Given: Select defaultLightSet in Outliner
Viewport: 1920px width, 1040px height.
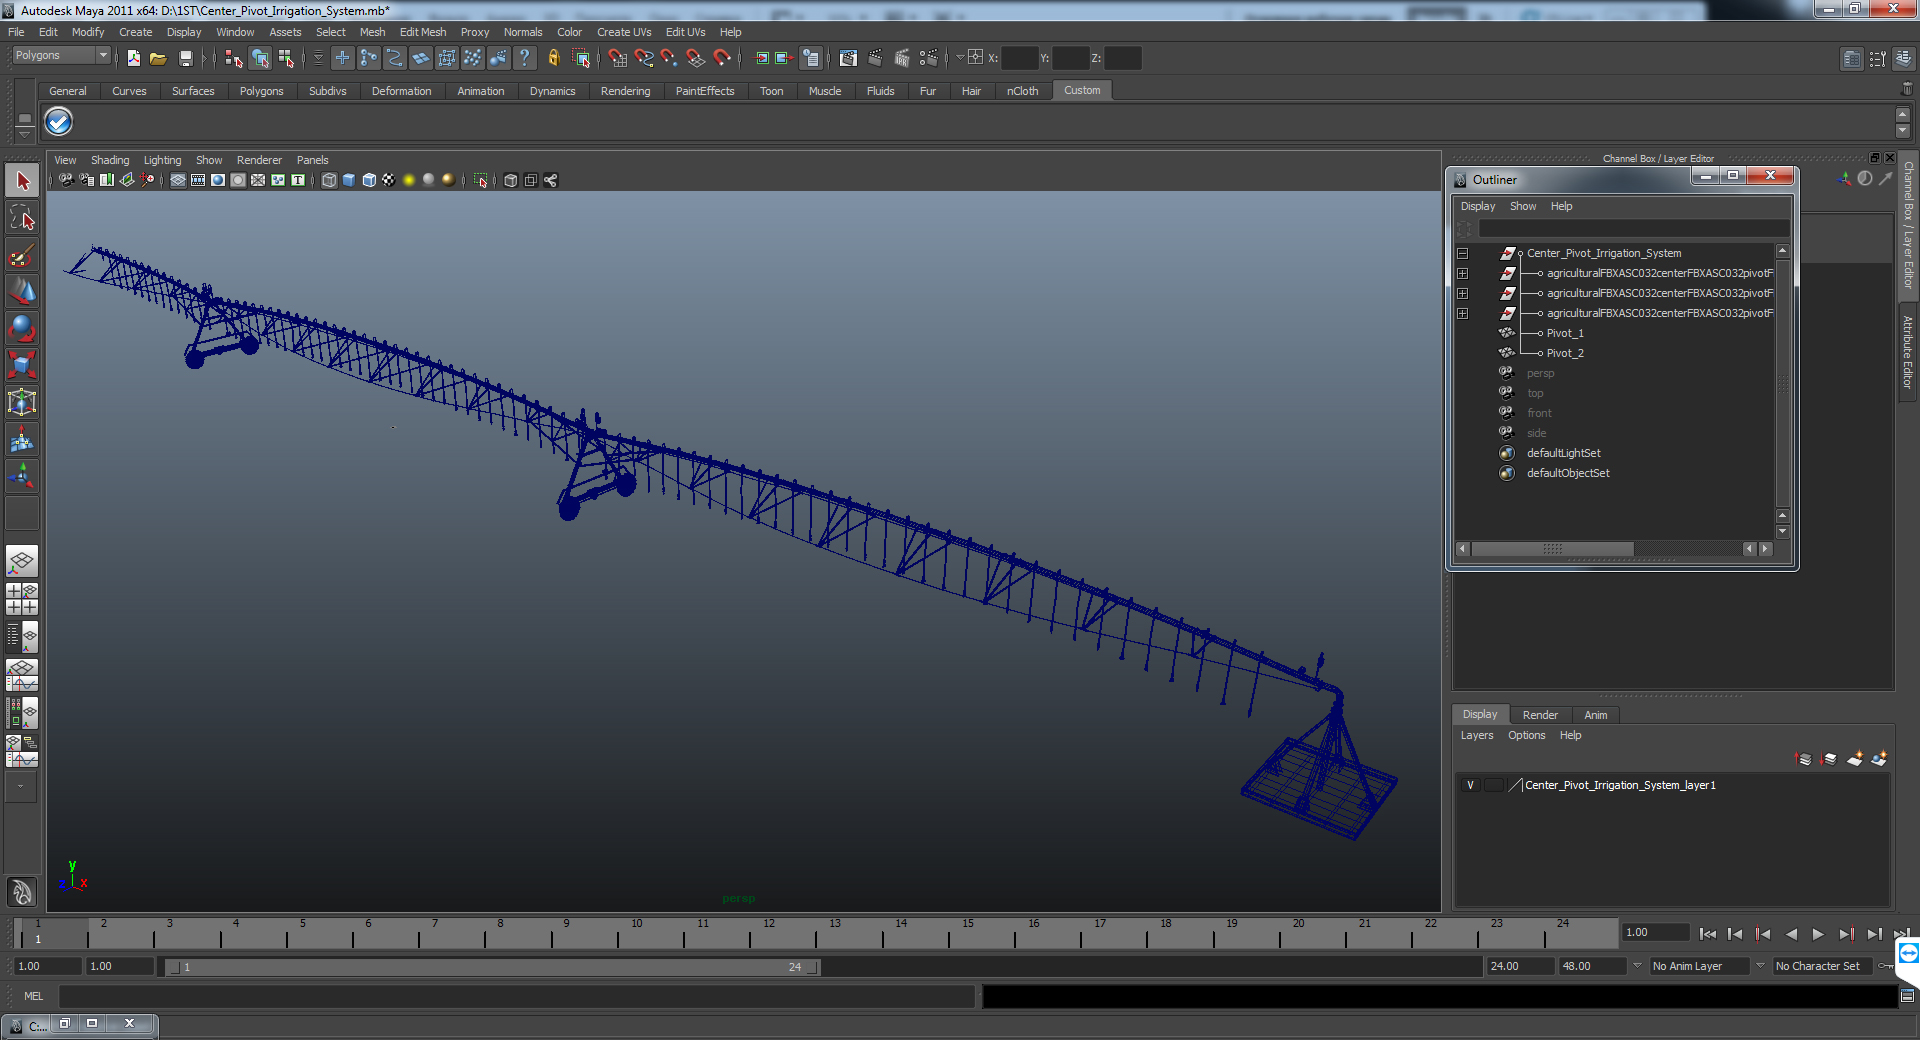Looking at the screenshot, I should coord(1563,453).
